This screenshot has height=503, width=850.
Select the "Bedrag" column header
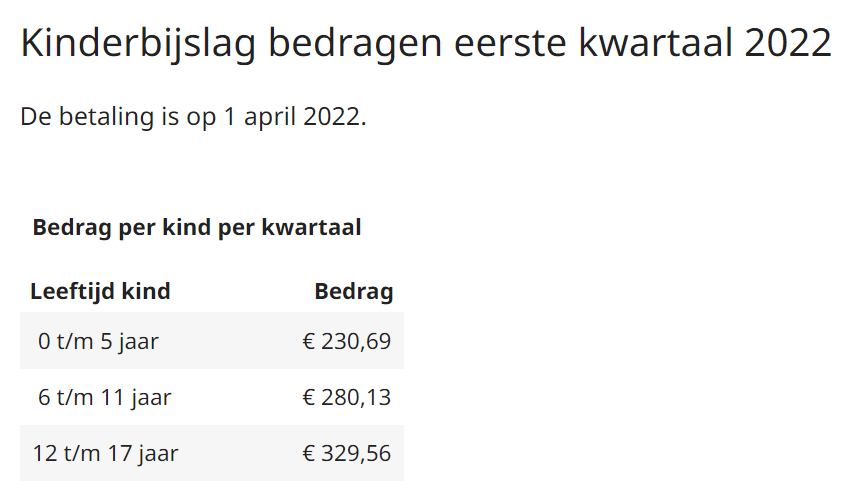(x=354, y=292)
